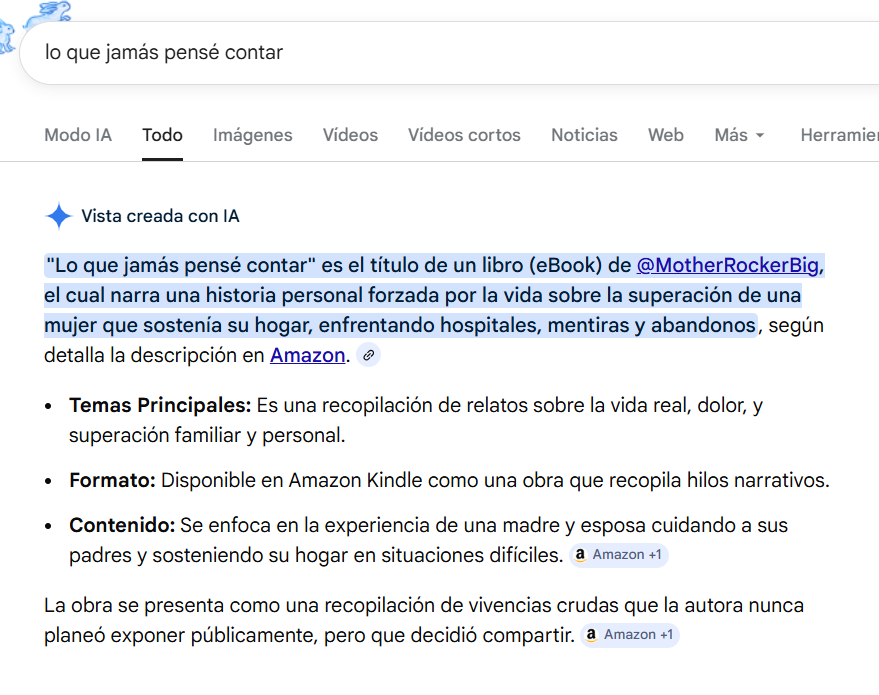
Task: Follow the @MotherRockerBig link
Action: [728, 265]
